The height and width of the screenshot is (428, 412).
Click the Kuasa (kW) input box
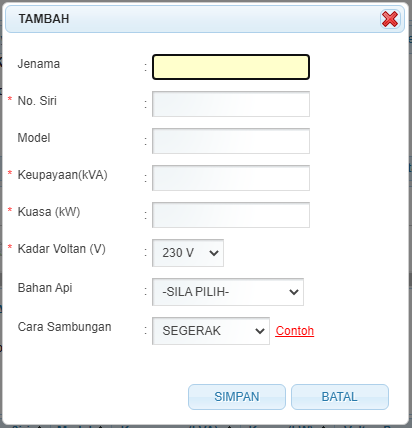[x=231, y=215]
